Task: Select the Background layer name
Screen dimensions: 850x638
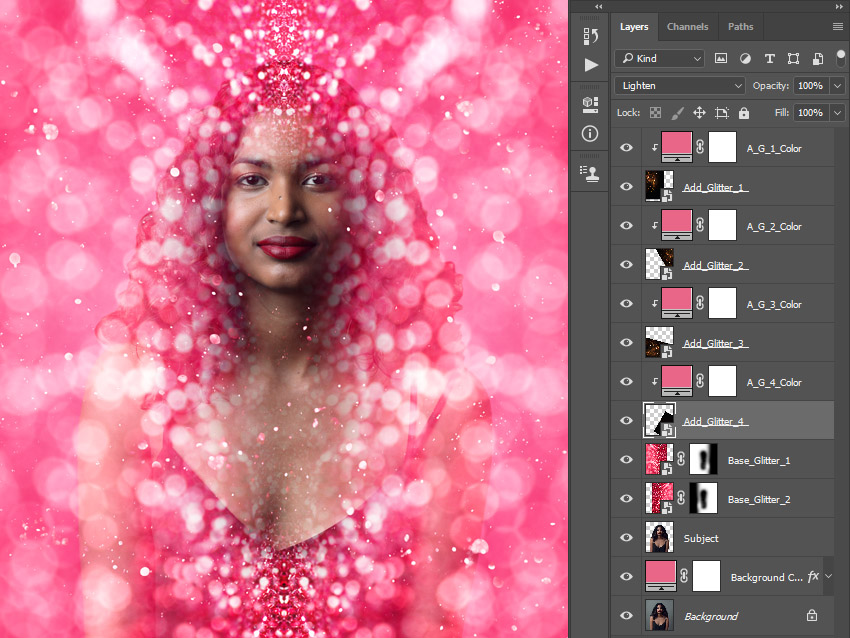Action: coord(711,616)
